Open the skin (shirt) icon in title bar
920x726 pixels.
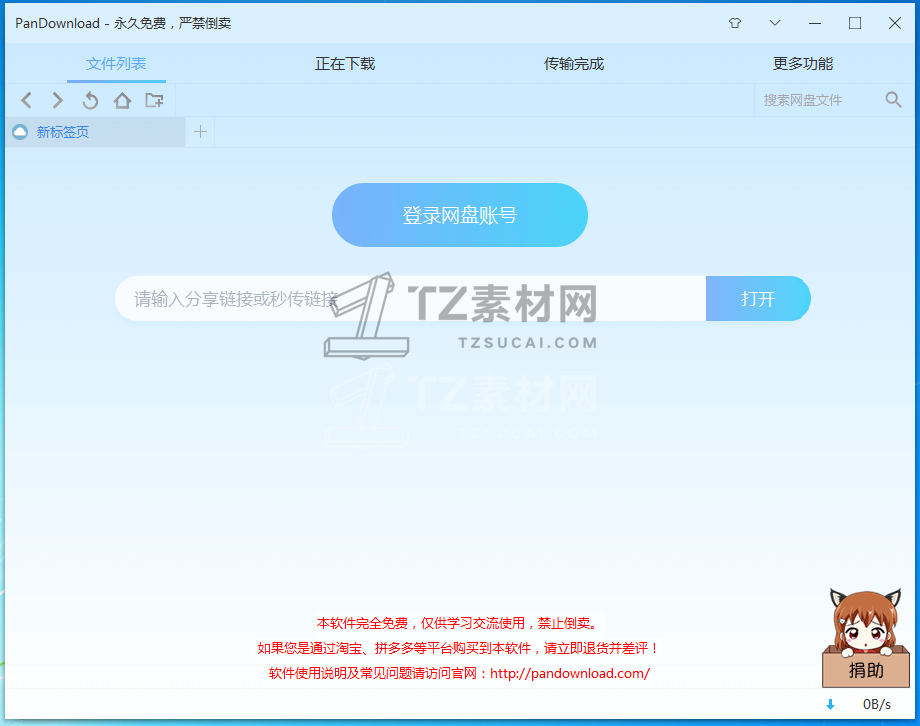(x=735, y=23)
